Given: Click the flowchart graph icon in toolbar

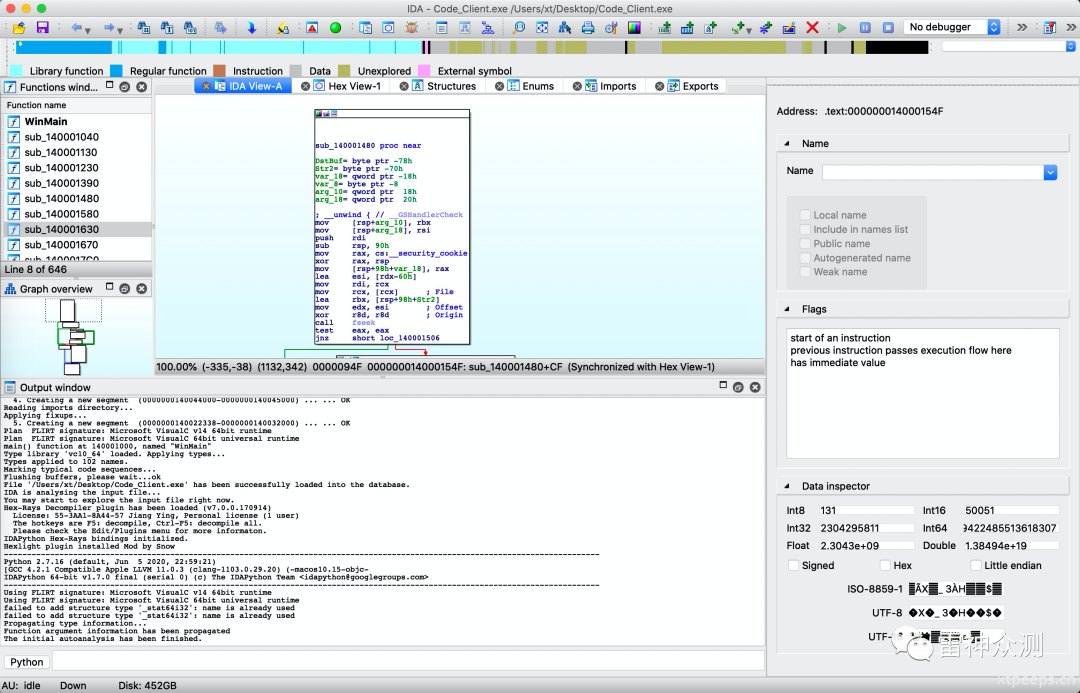Looking at the screenshot, I should click(488, 28).
